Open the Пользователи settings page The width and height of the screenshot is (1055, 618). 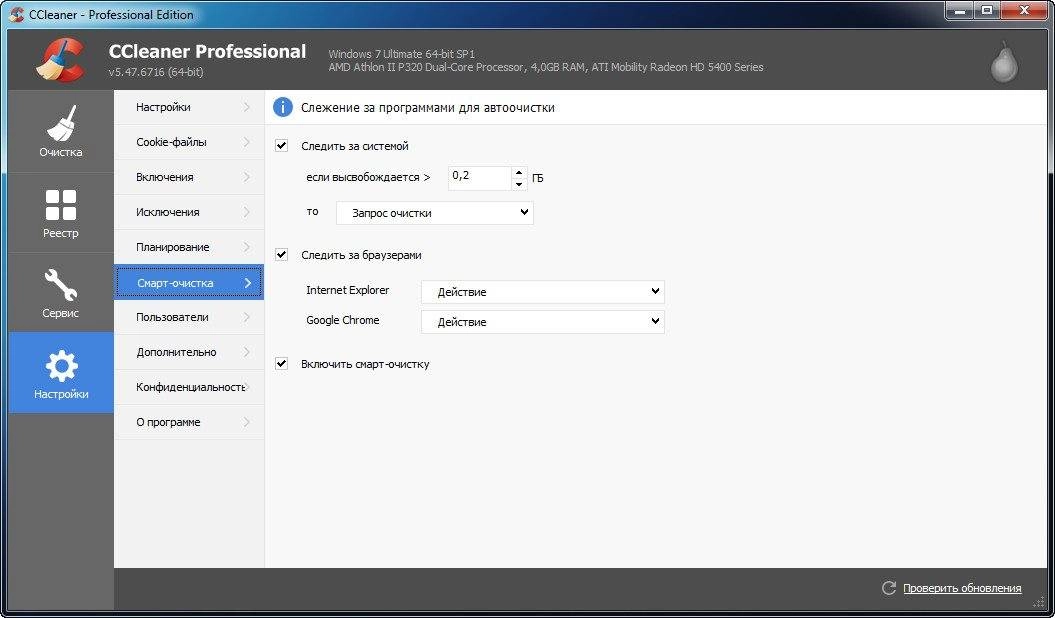[189, 317]
